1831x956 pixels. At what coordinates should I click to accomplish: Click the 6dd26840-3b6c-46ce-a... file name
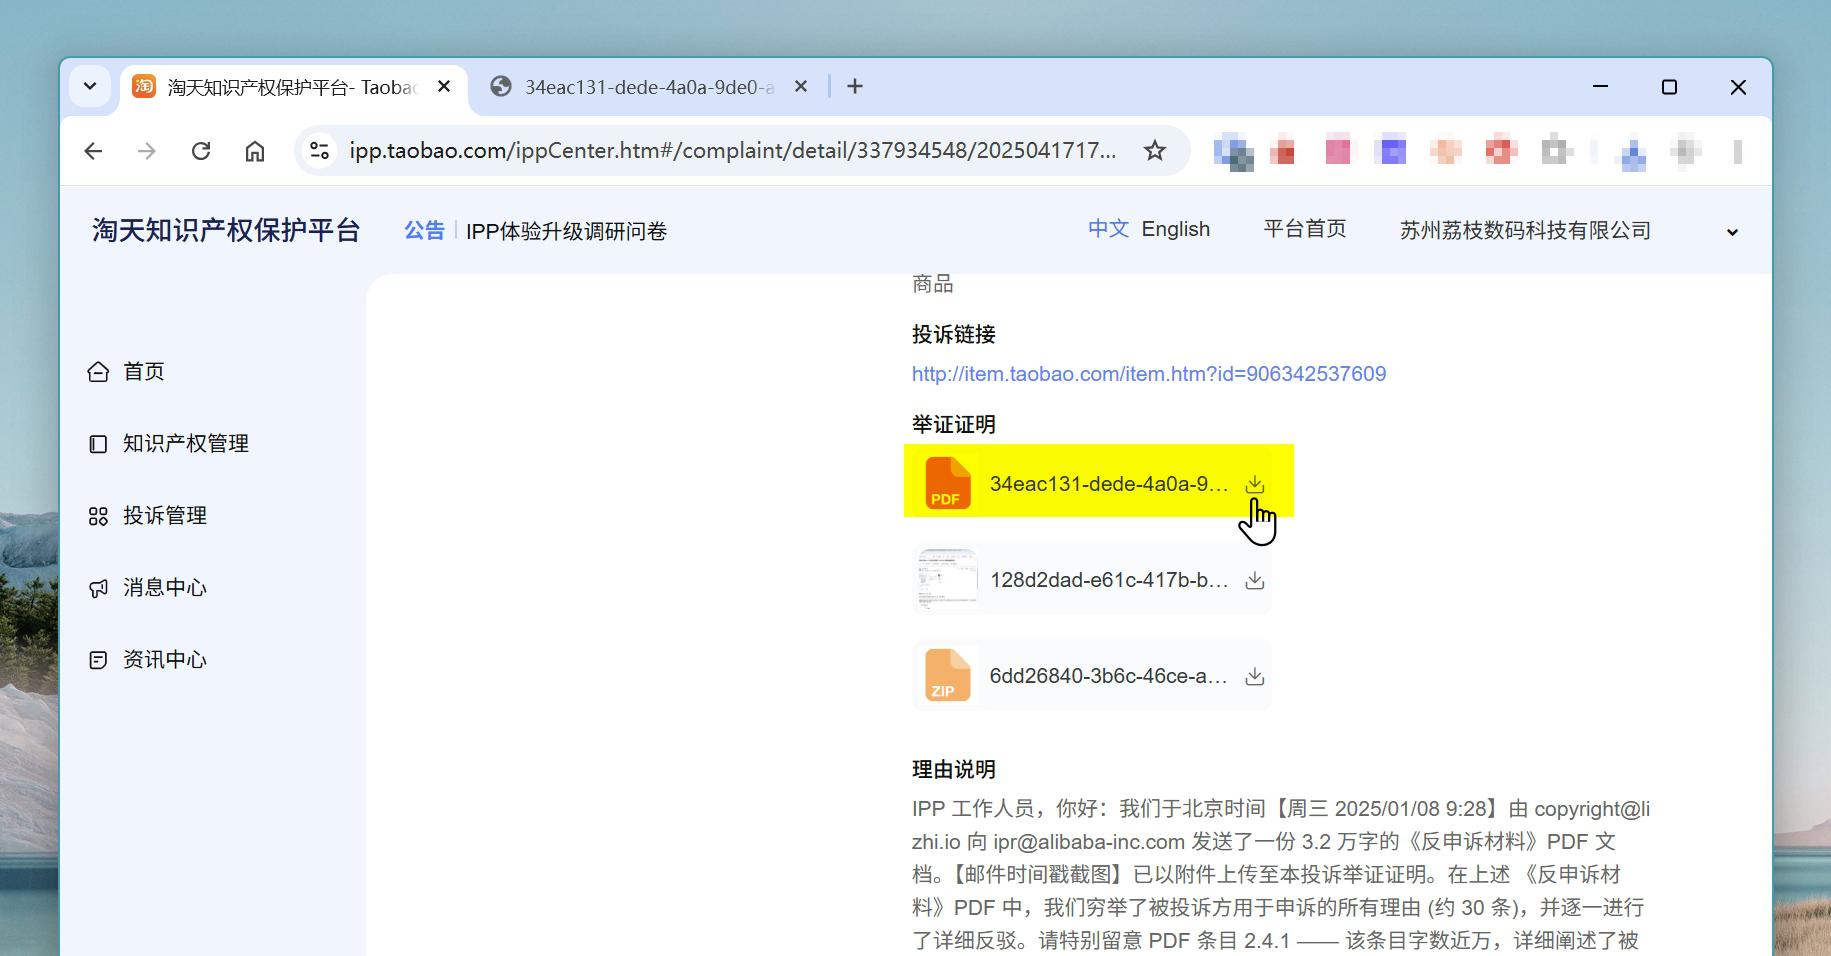(1109, 676)
